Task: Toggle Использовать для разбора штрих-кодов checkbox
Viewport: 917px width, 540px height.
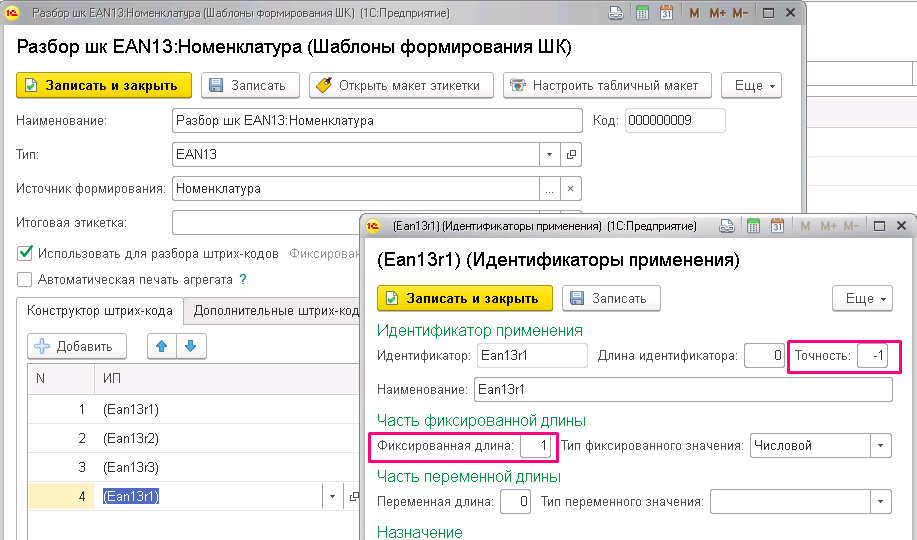Action: point(25,253)
